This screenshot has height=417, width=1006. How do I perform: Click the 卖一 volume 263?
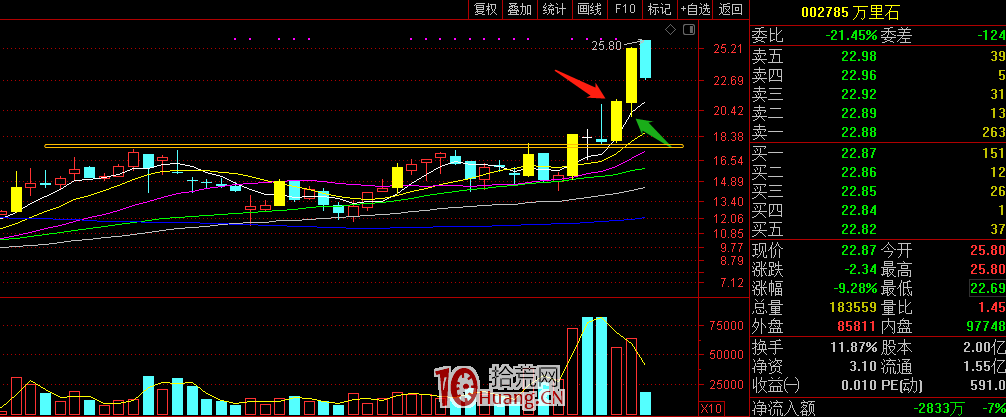[x=993, y=133]
